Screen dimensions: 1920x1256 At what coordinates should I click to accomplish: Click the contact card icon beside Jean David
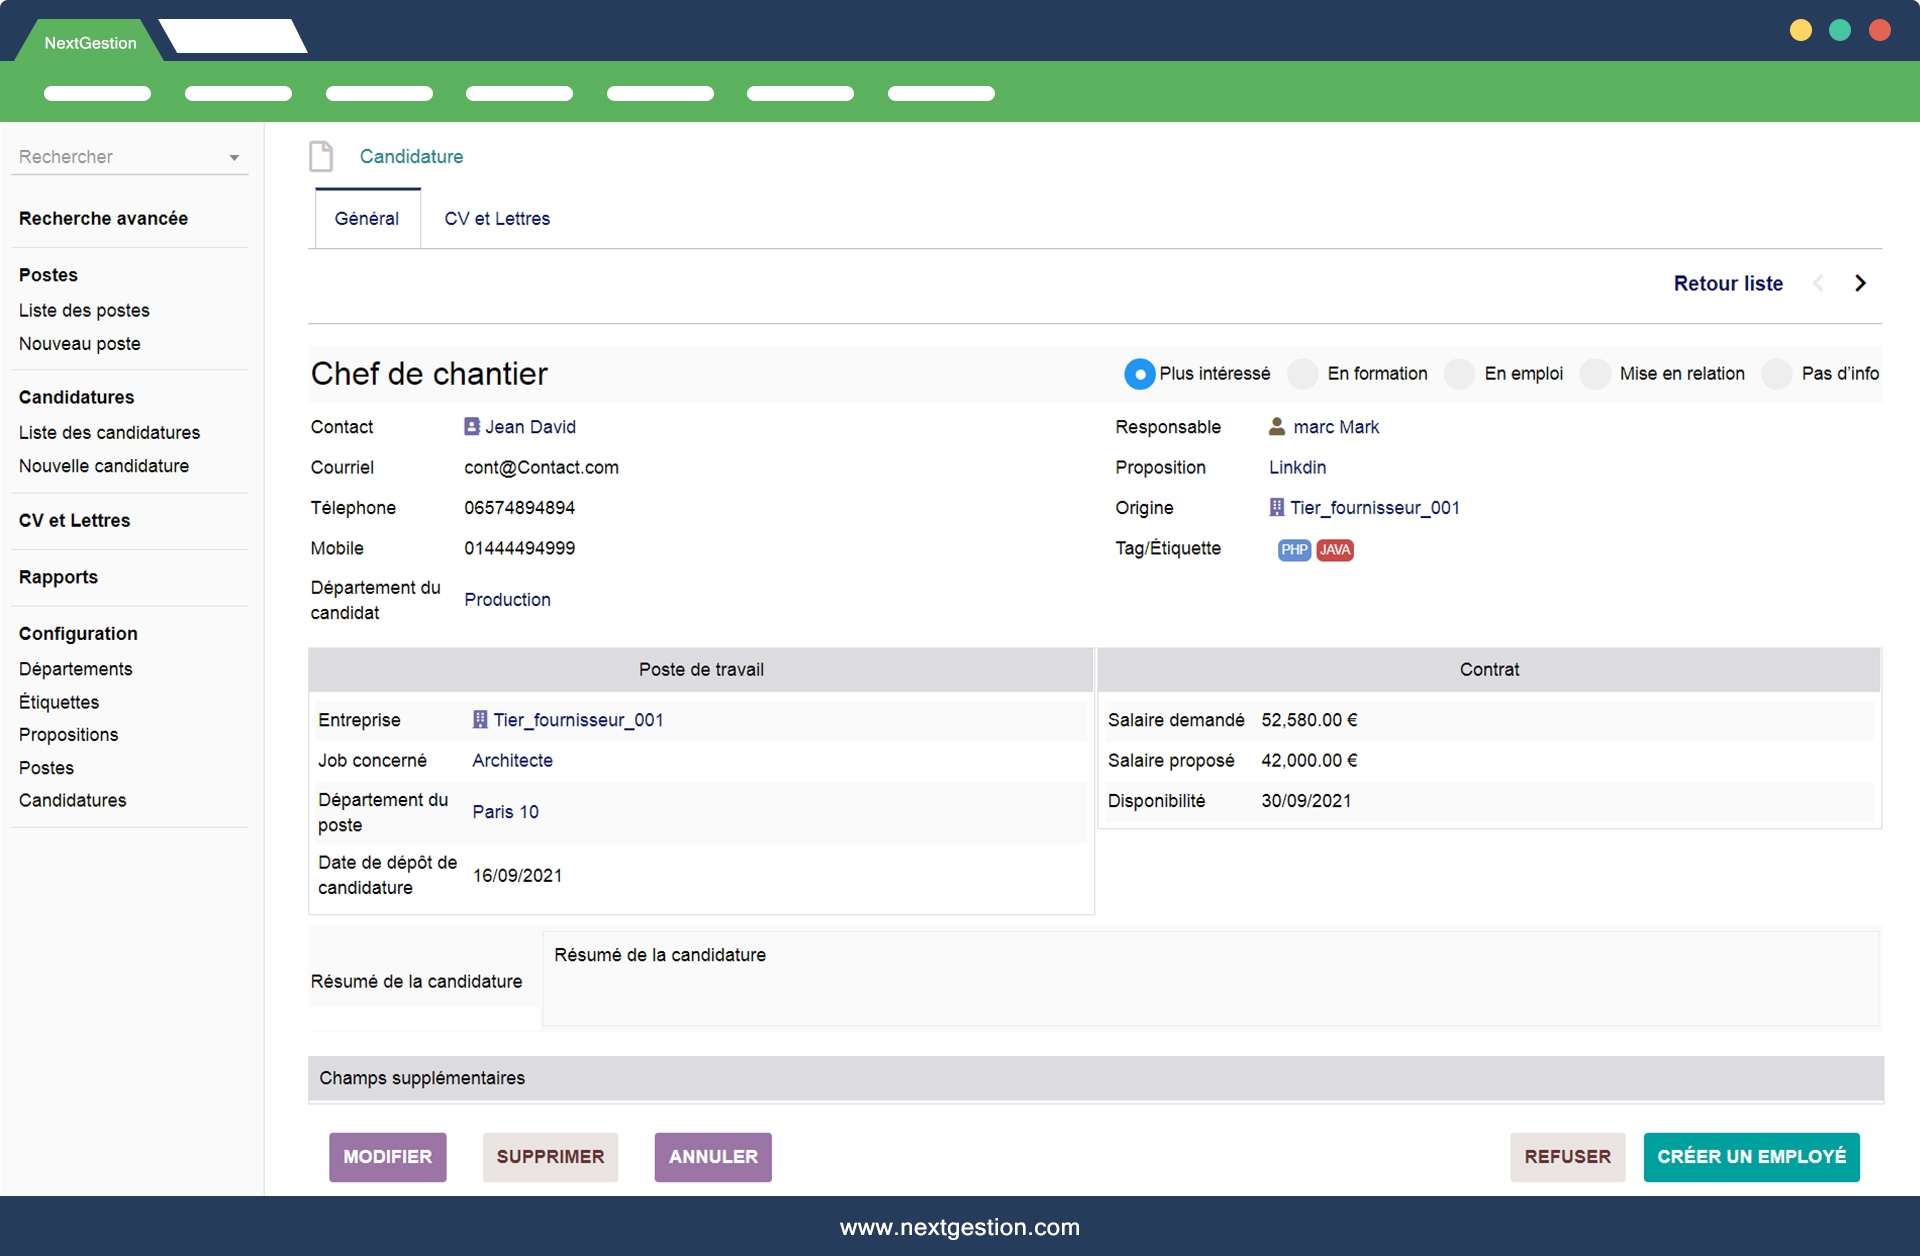[x=472, y=427]
